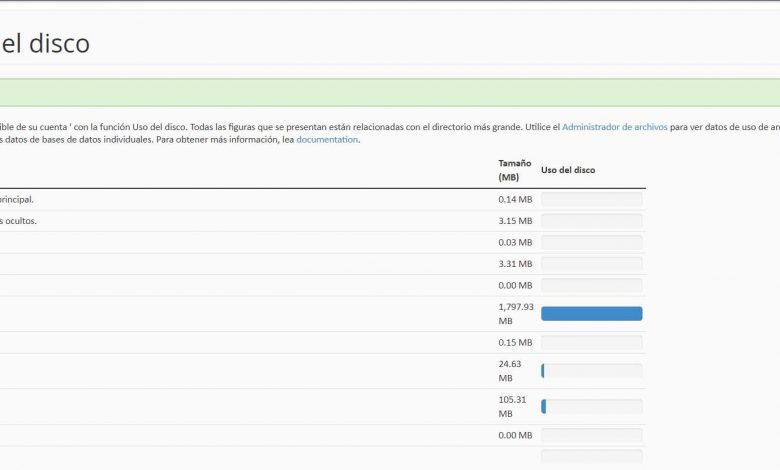Image resolution: width=780 pixels, height=470 pixels.
Task: Click the full blue 1,797.93 MB usage bar
Action: pyautogui.click(x=591, y=314)
